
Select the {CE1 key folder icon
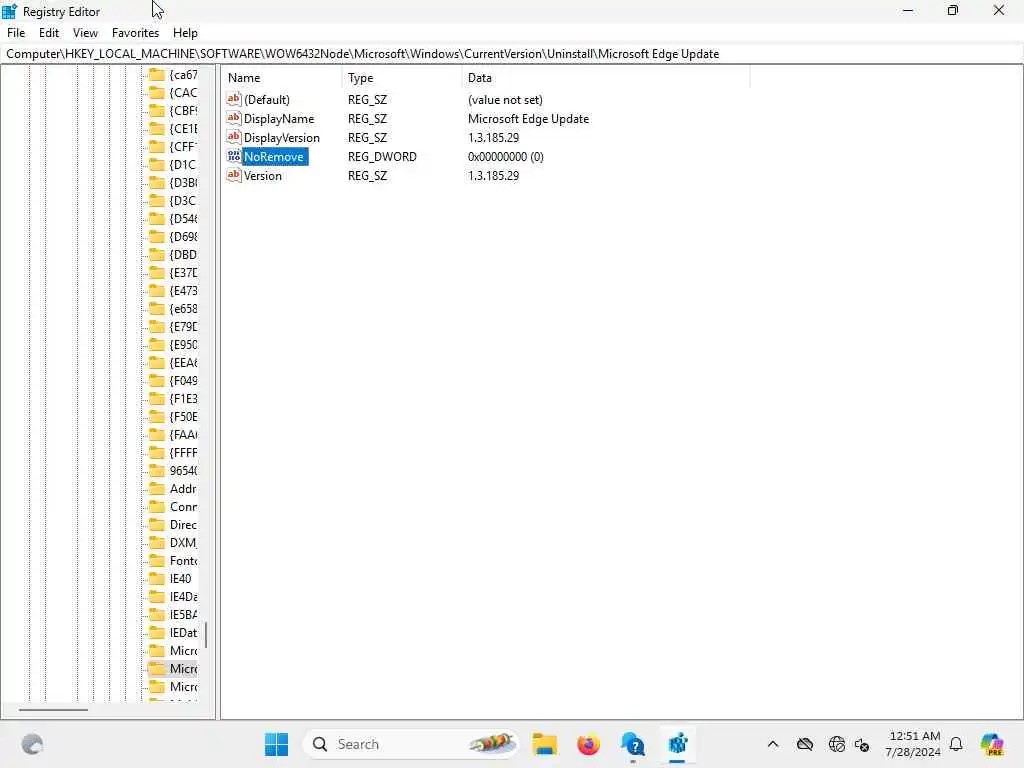(157, 129)
